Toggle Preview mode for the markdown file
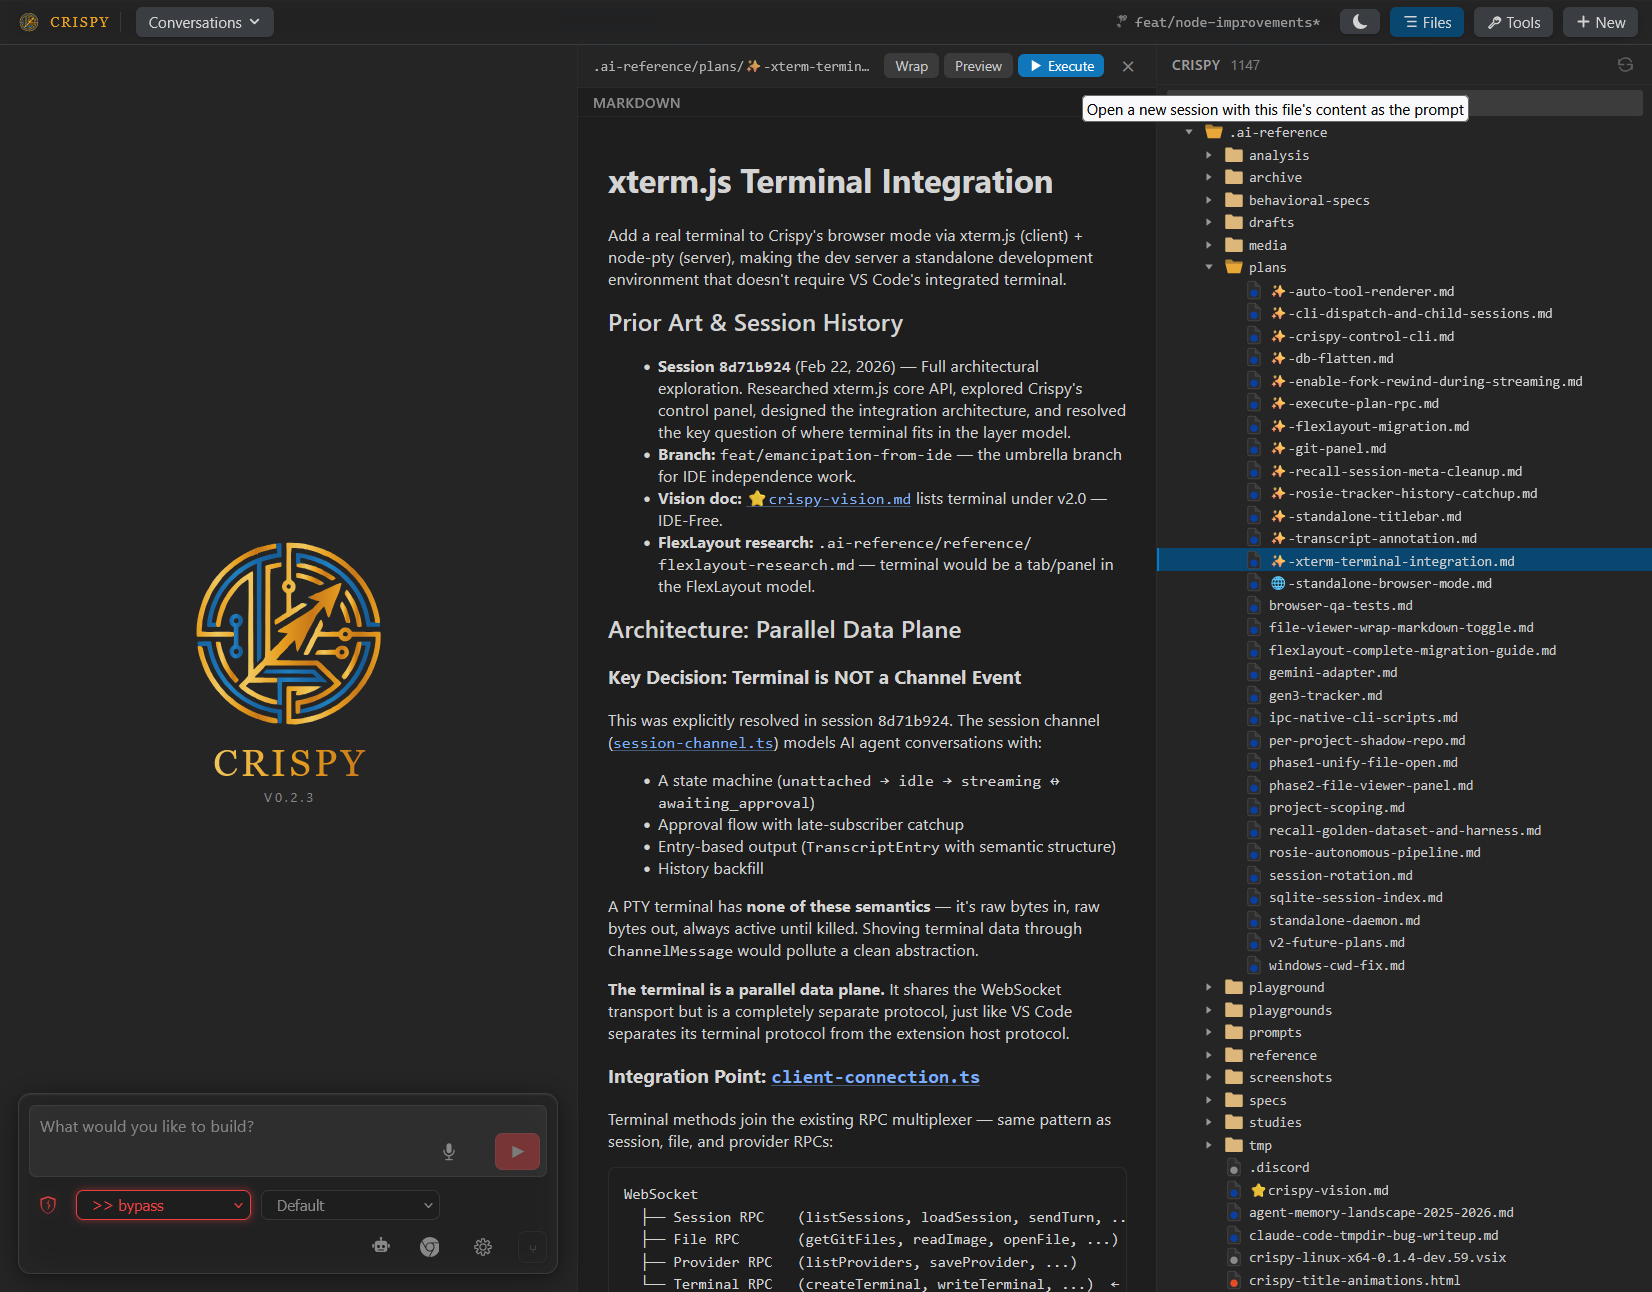 [x=977, y=65]
